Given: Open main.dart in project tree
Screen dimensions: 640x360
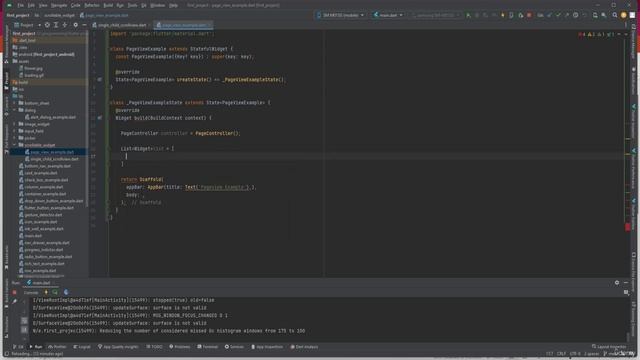Looking at the screenshot, I should (x=33, y=236).
